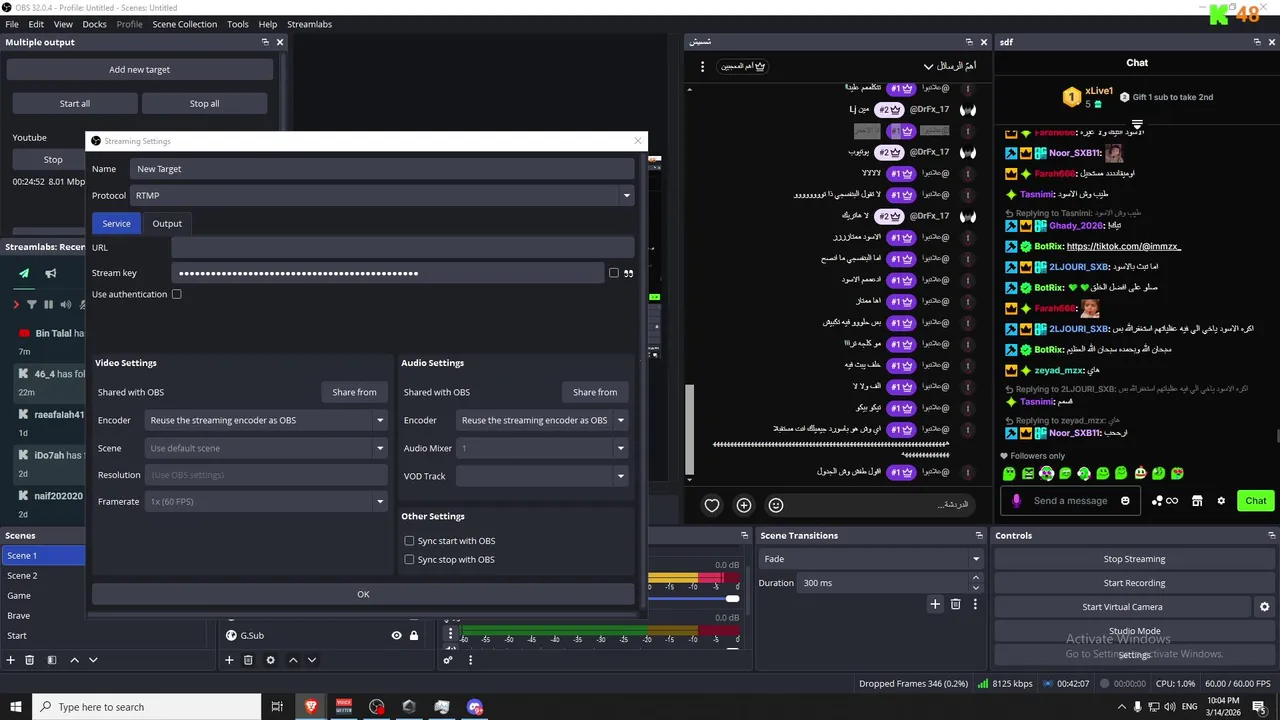Click Add new target button

(140, 70)
